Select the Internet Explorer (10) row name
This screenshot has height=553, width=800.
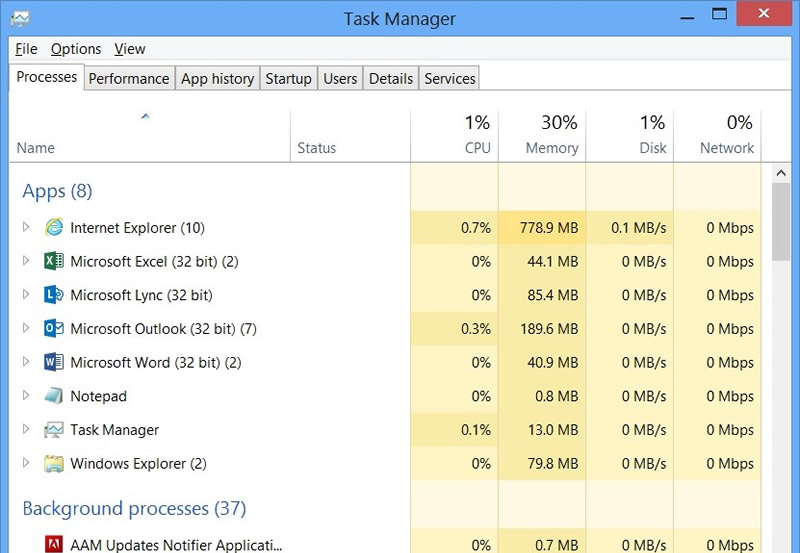tap(137, 228)
